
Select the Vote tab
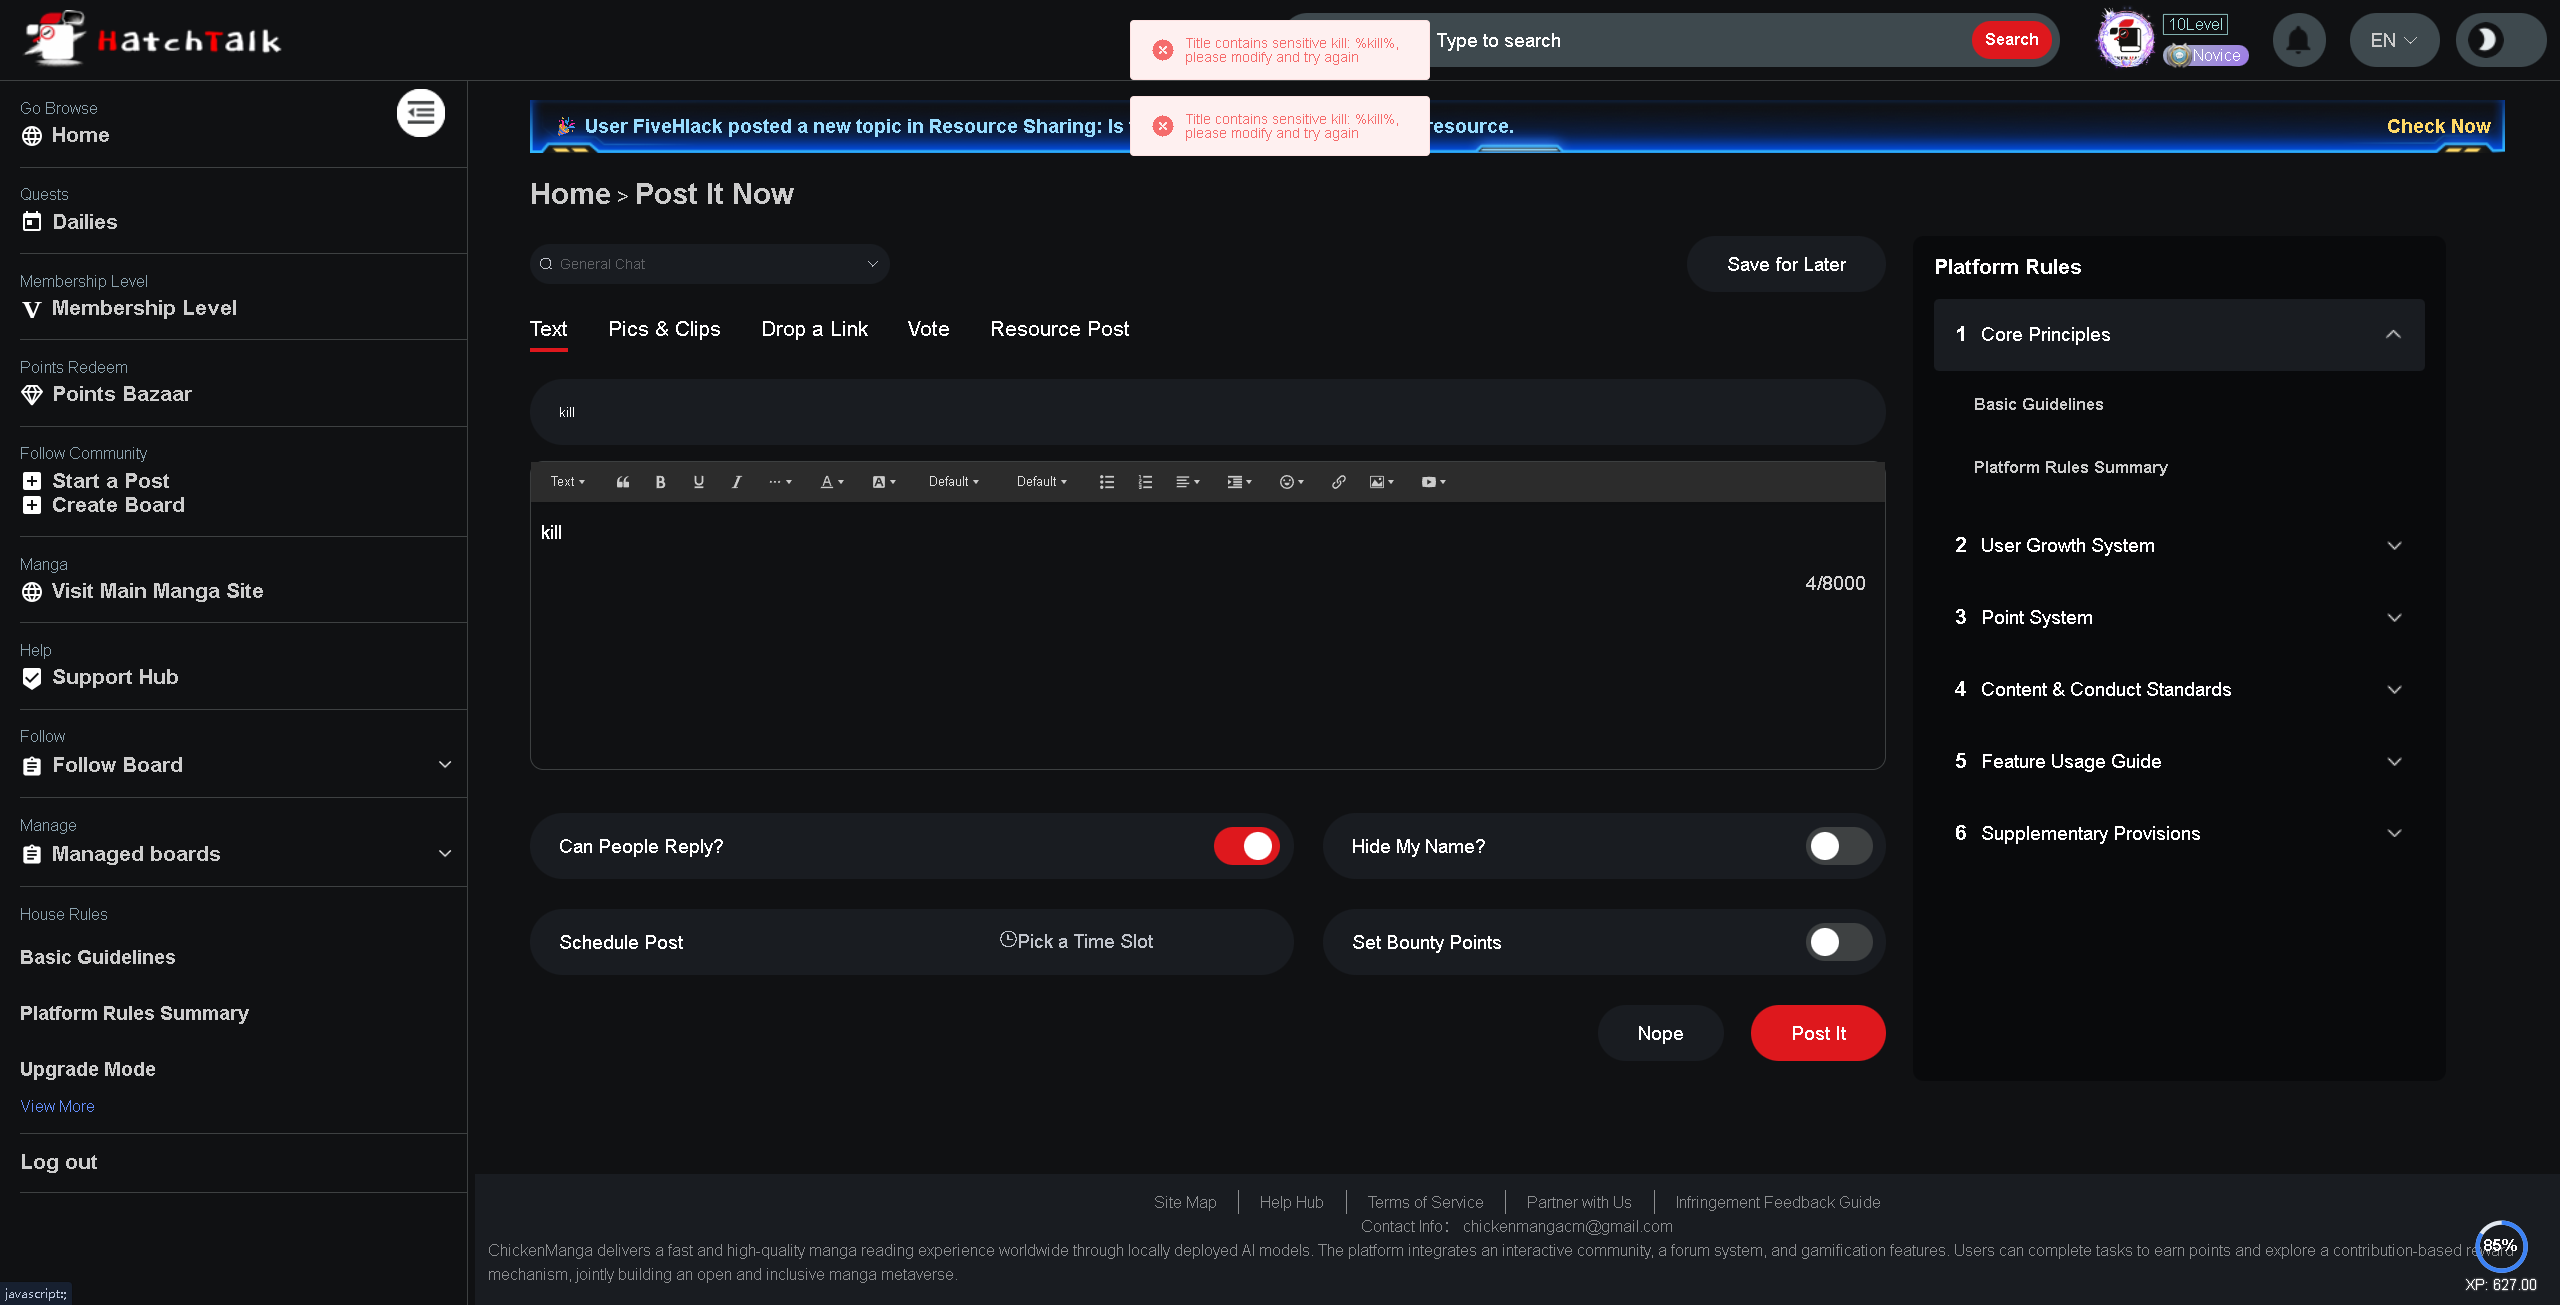[x=928, y=329]
